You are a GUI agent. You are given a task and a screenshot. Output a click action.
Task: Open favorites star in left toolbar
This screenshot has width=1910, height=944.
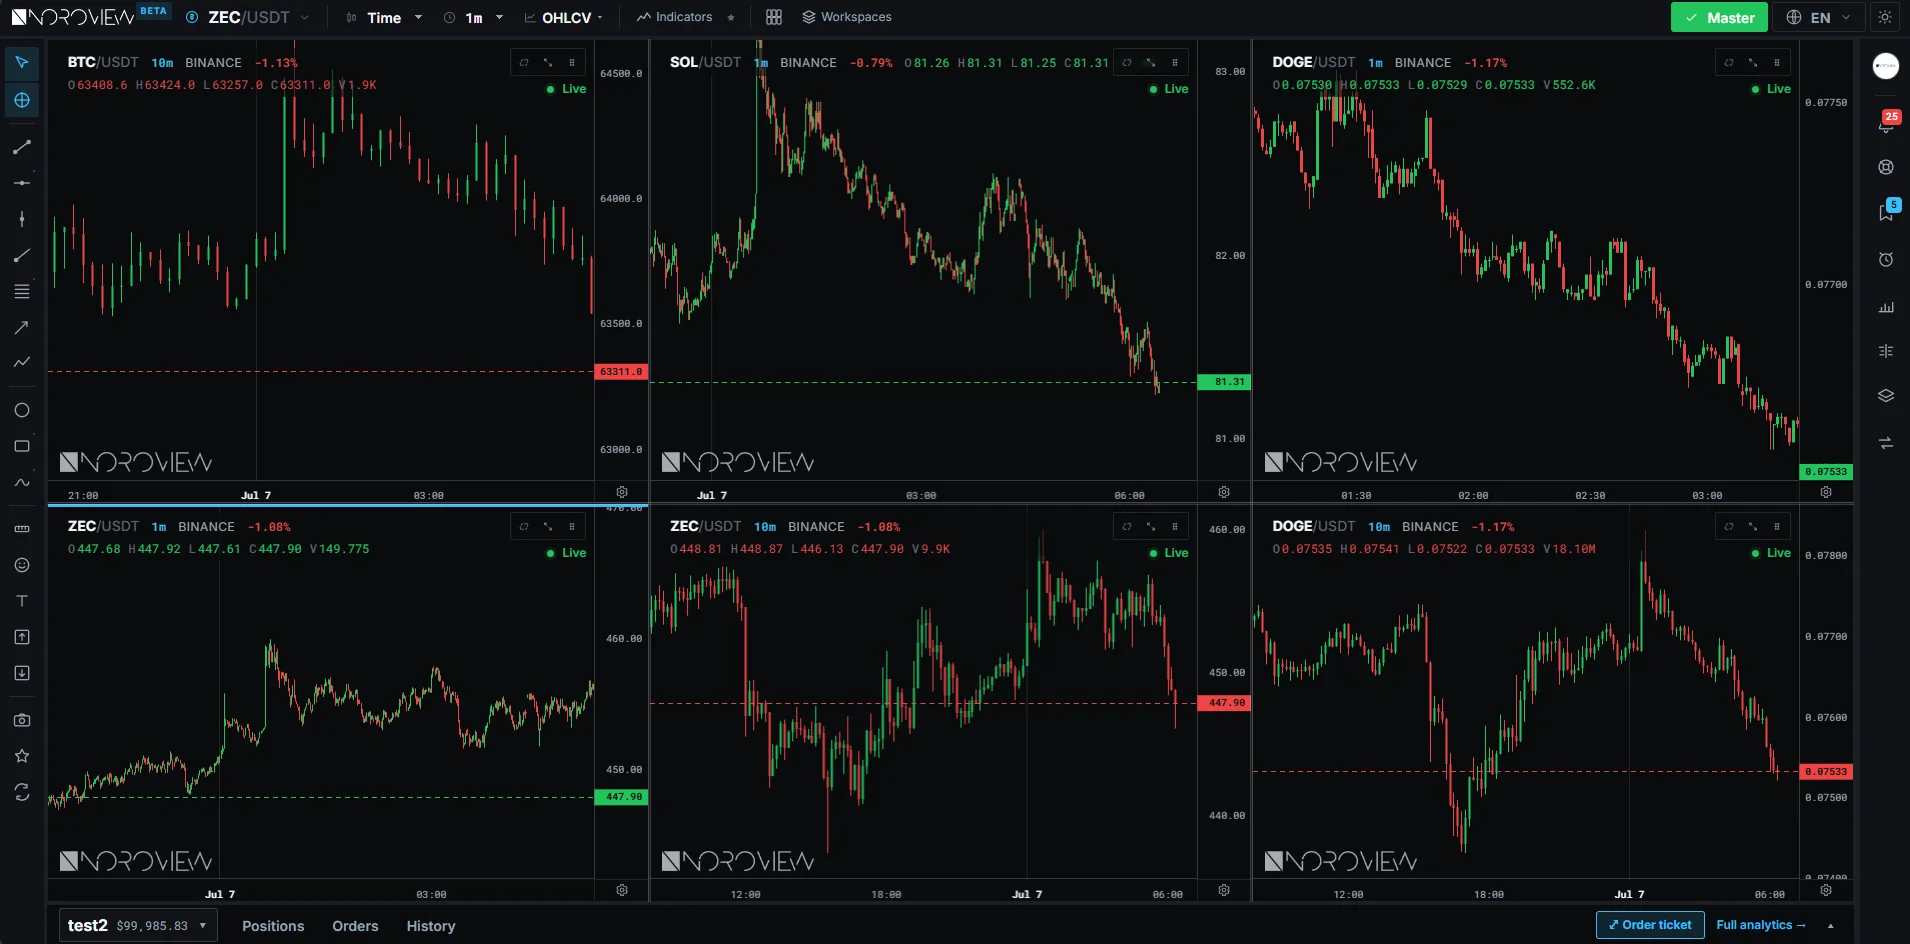[x=22, y=756]
